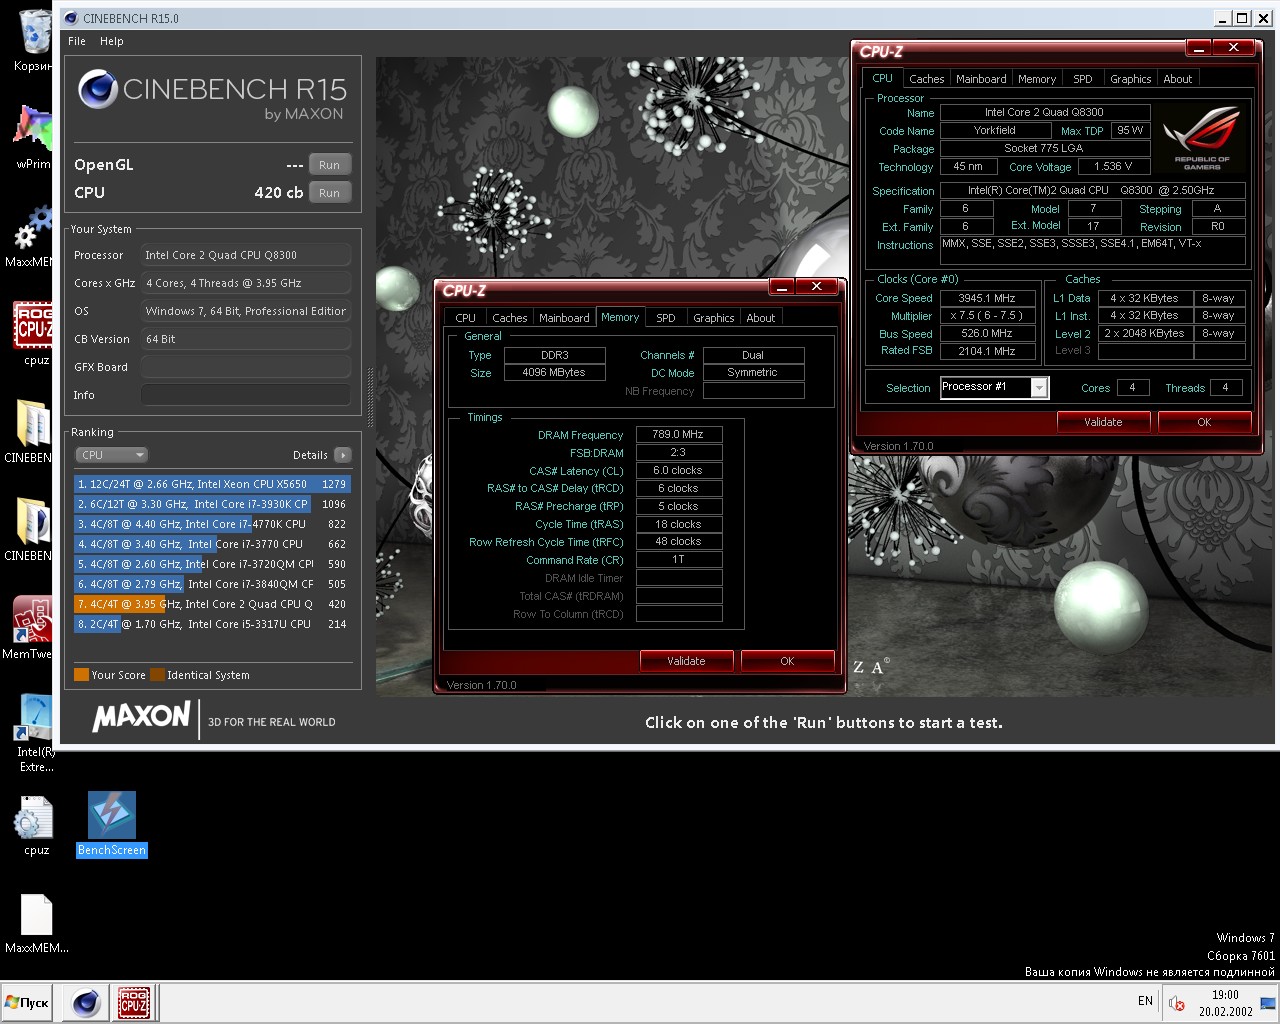Screen dimensions: 1280x1024
Task: Click the brown Identical System swatch
Action: coord(157,675)
